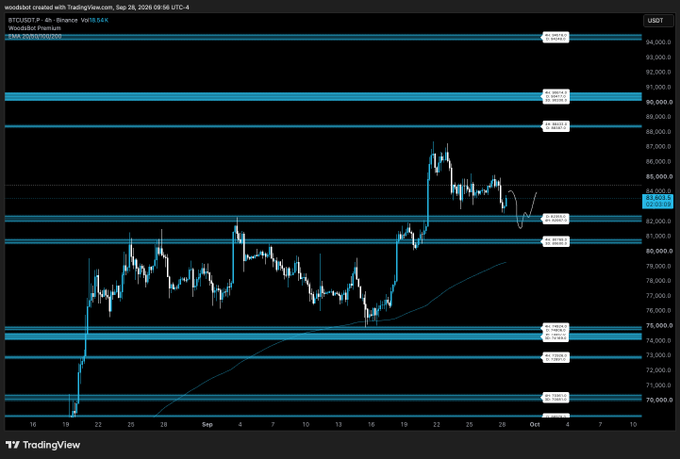Select the level tag just above 88,000
The image size is (680, 459).
[556, 126]
